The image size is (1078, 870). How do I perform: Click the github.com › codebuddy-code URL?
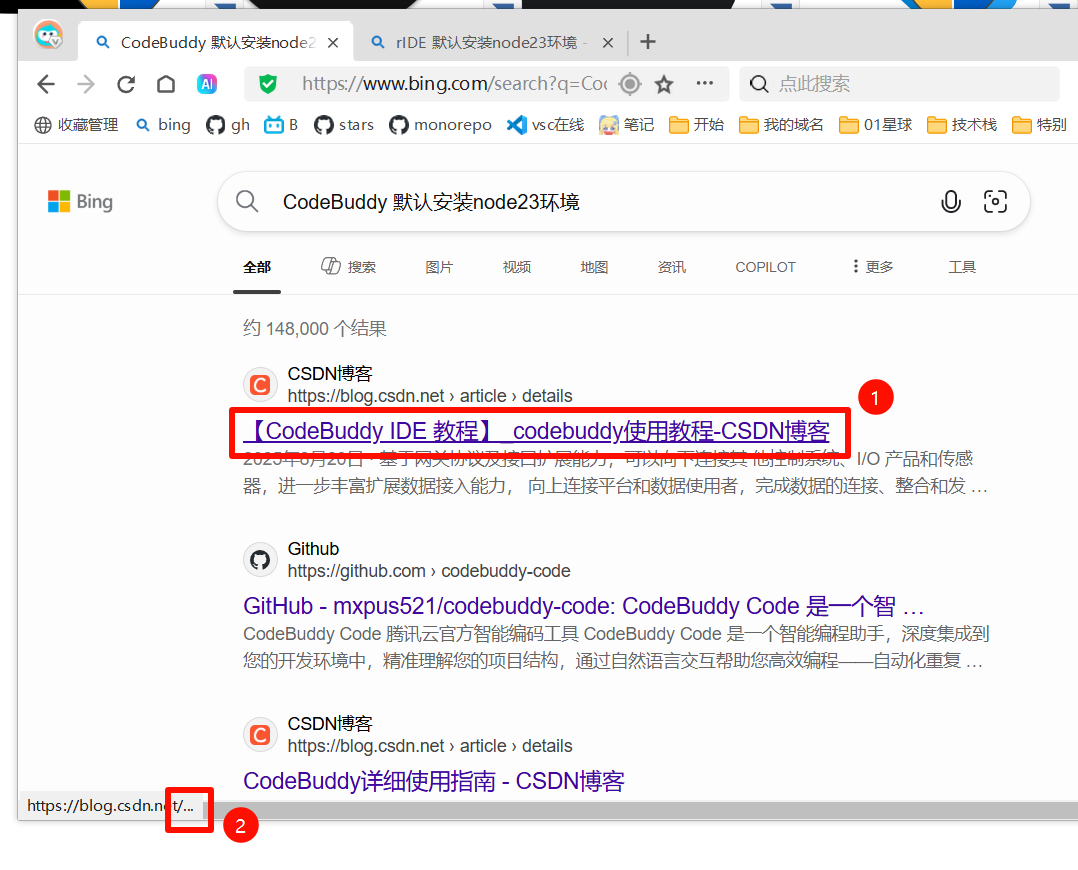[x=429, y=571]
